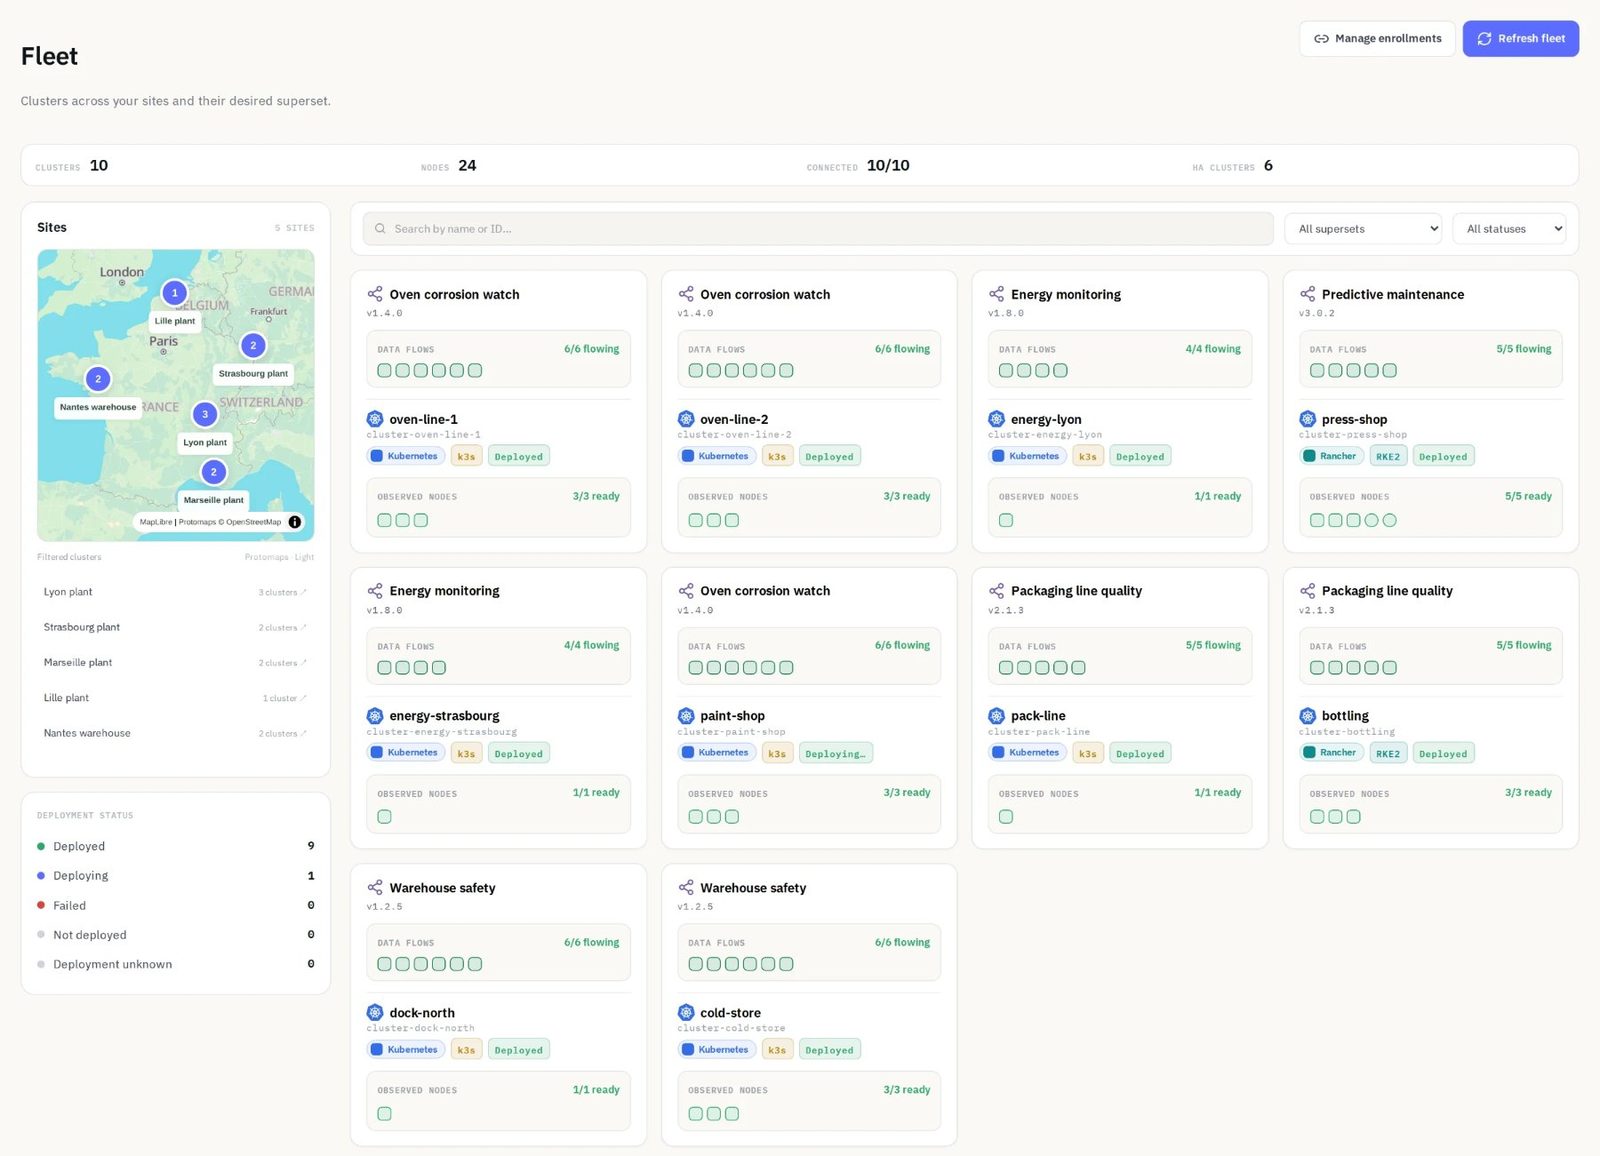Click the HA clusters count 6

1268,166
